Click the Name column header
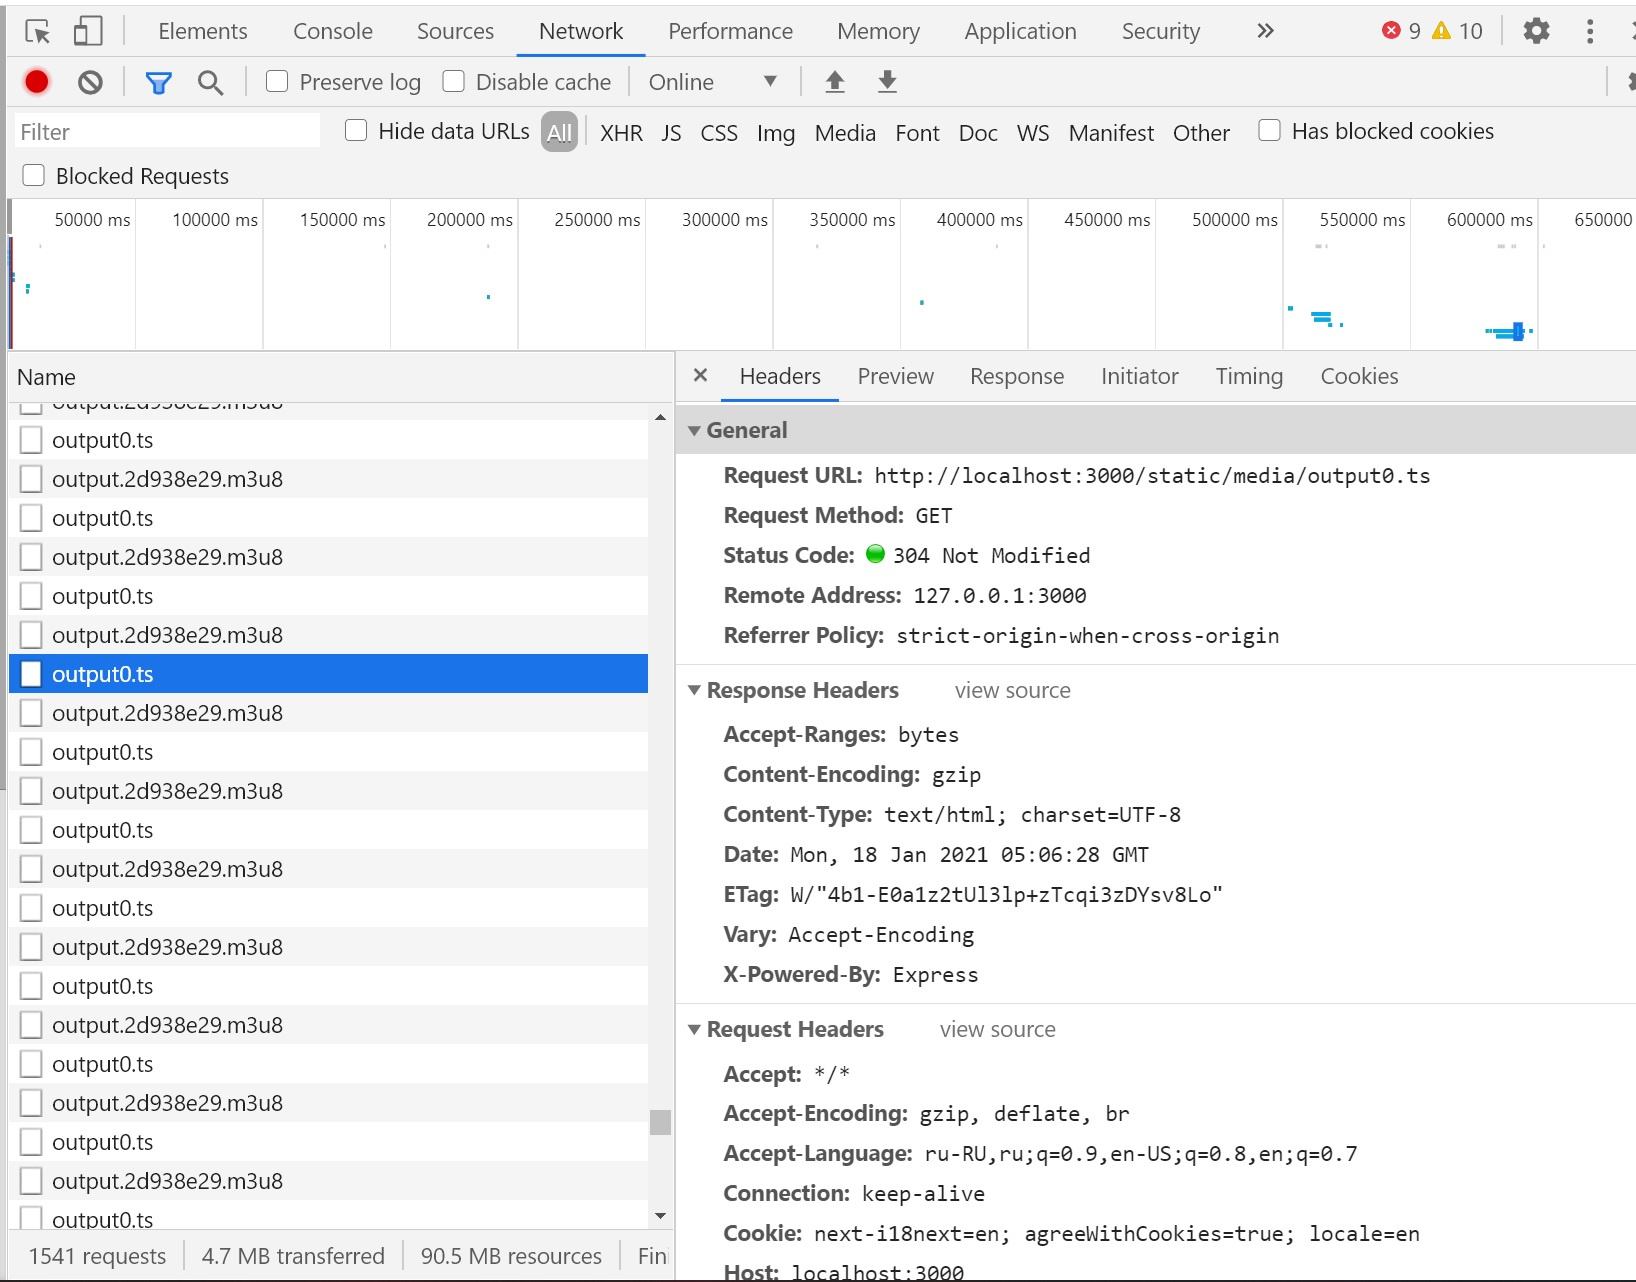 tap(342, 377)
